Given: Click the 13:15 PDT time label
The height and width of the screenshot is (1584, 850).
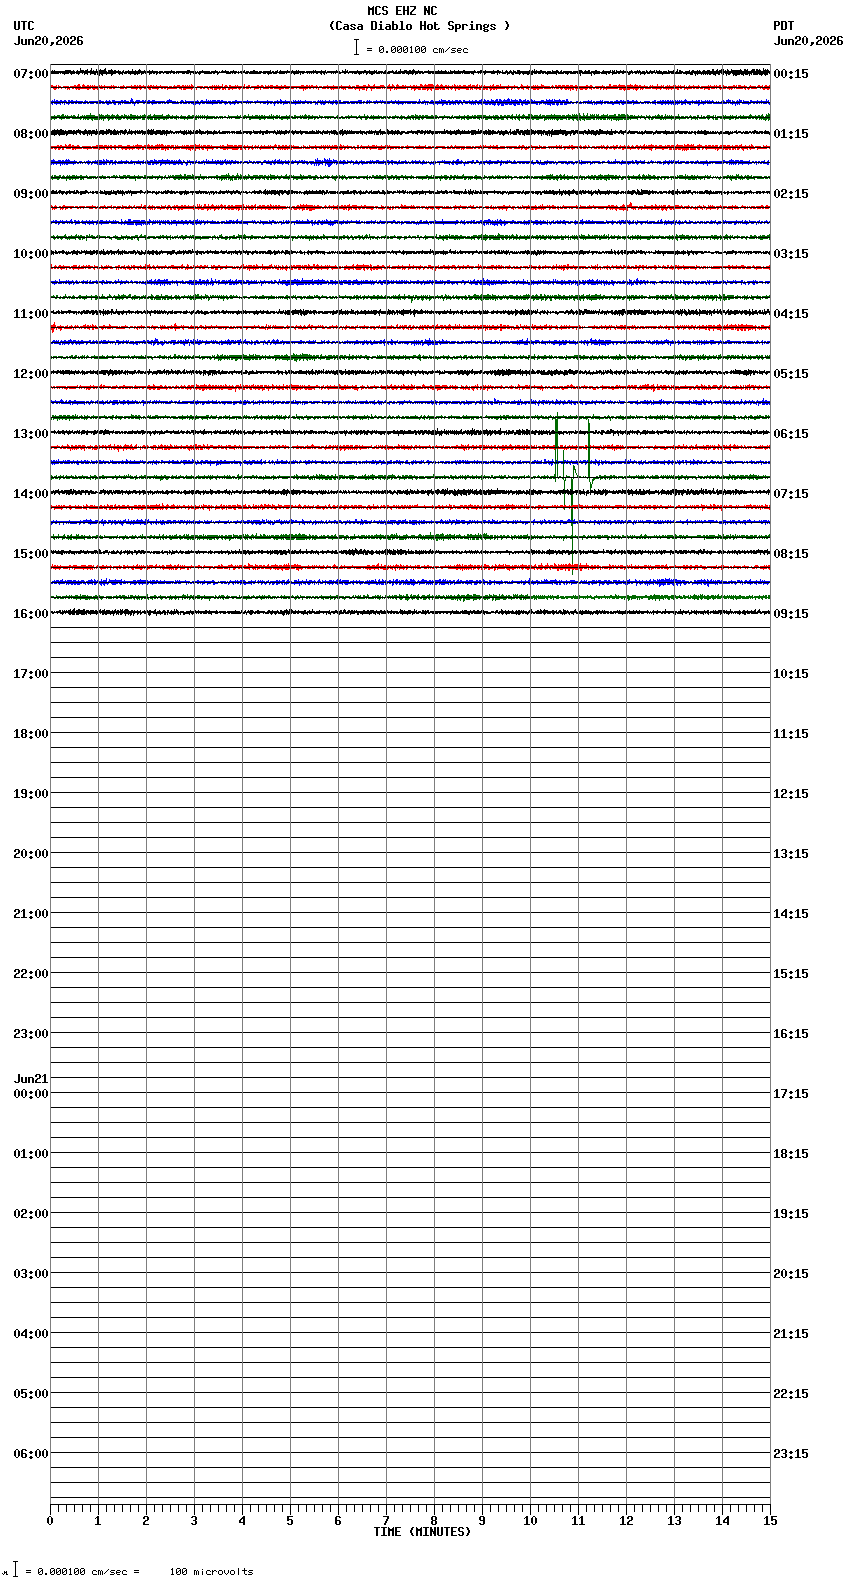Looking at the screenshot, I should 791,854.
